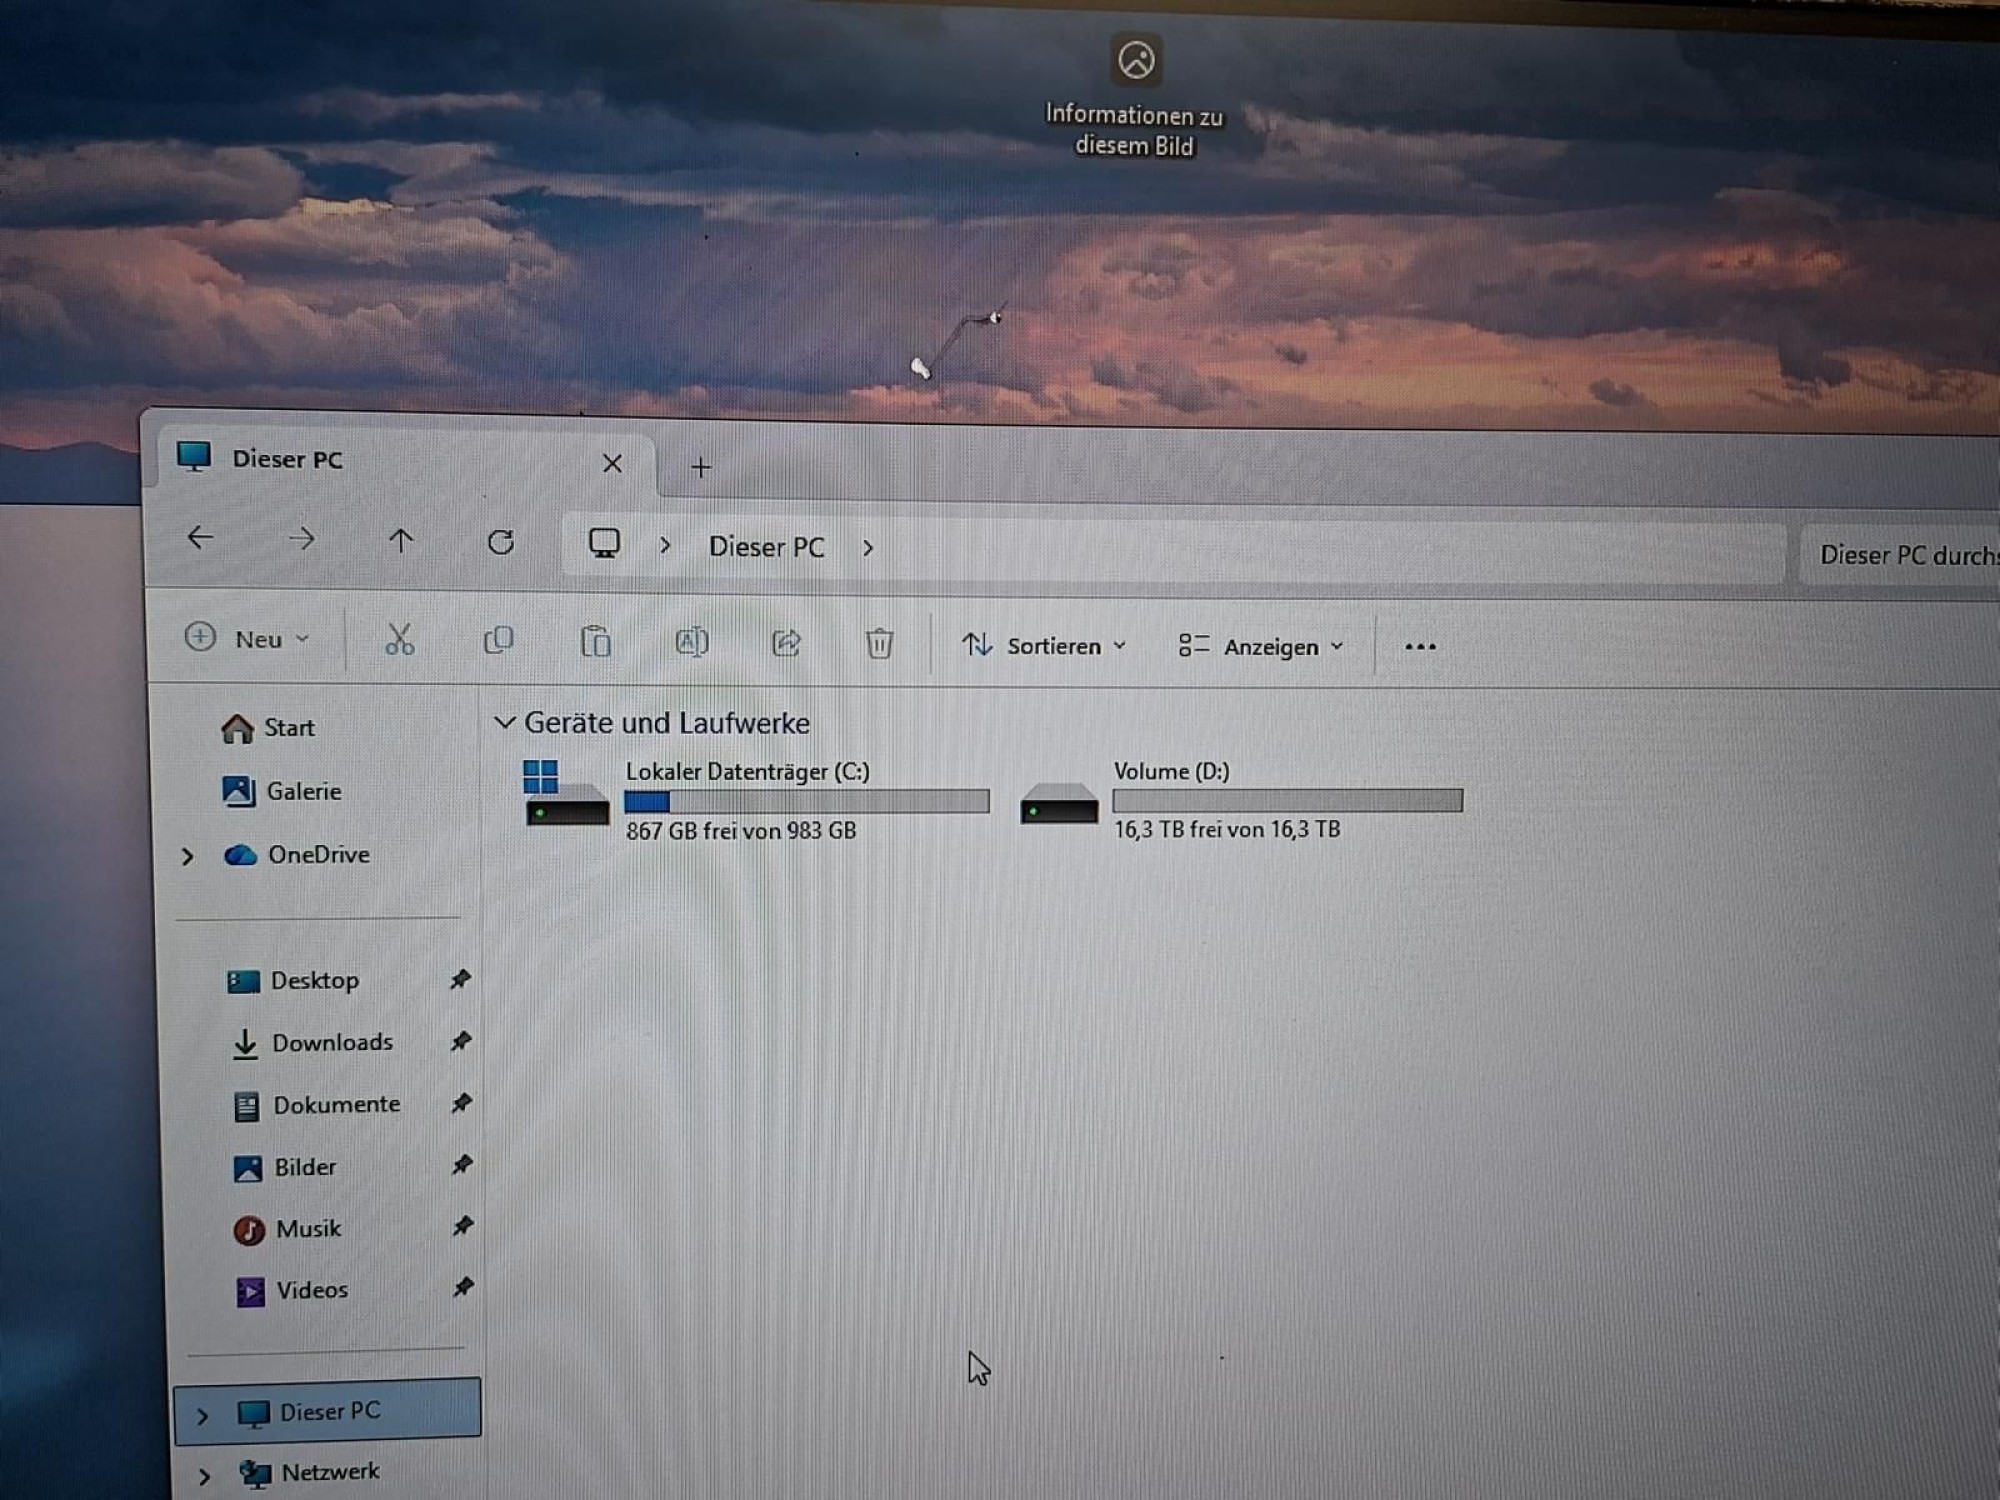
Task: Navigate back with the left arrow
Action: click(200, 538)
